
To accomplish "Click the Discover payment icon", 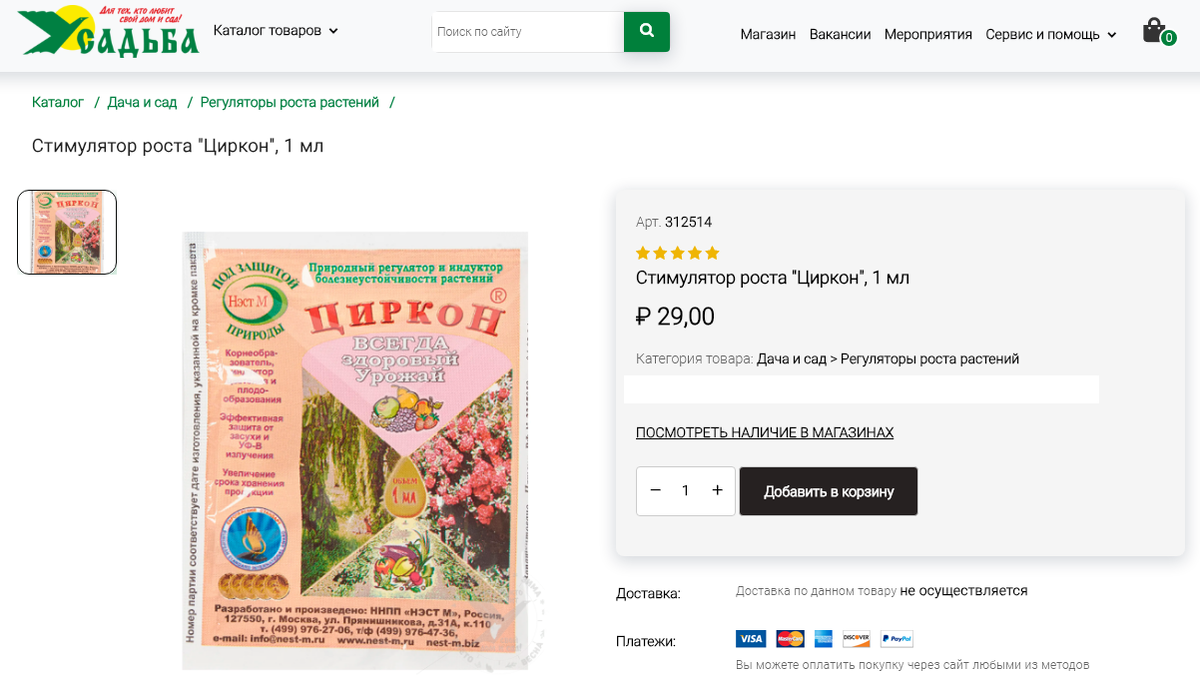I will tap(857, 639).
